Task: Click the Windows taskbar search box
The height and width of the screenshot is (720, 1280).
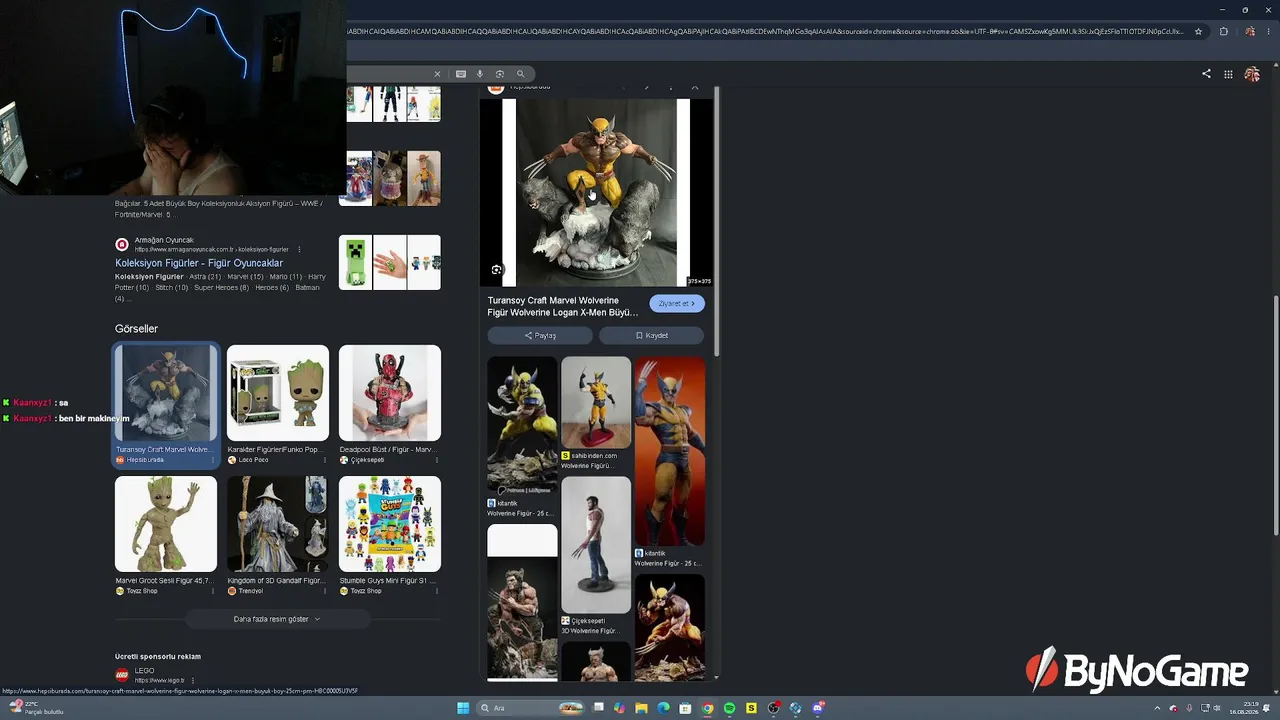Action: pos(530,708)
